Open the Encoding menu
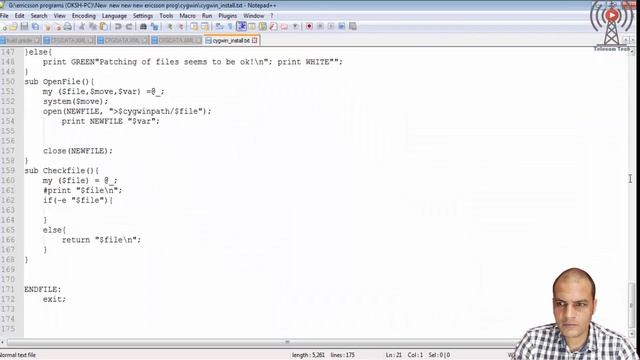 tap(84, 16)
